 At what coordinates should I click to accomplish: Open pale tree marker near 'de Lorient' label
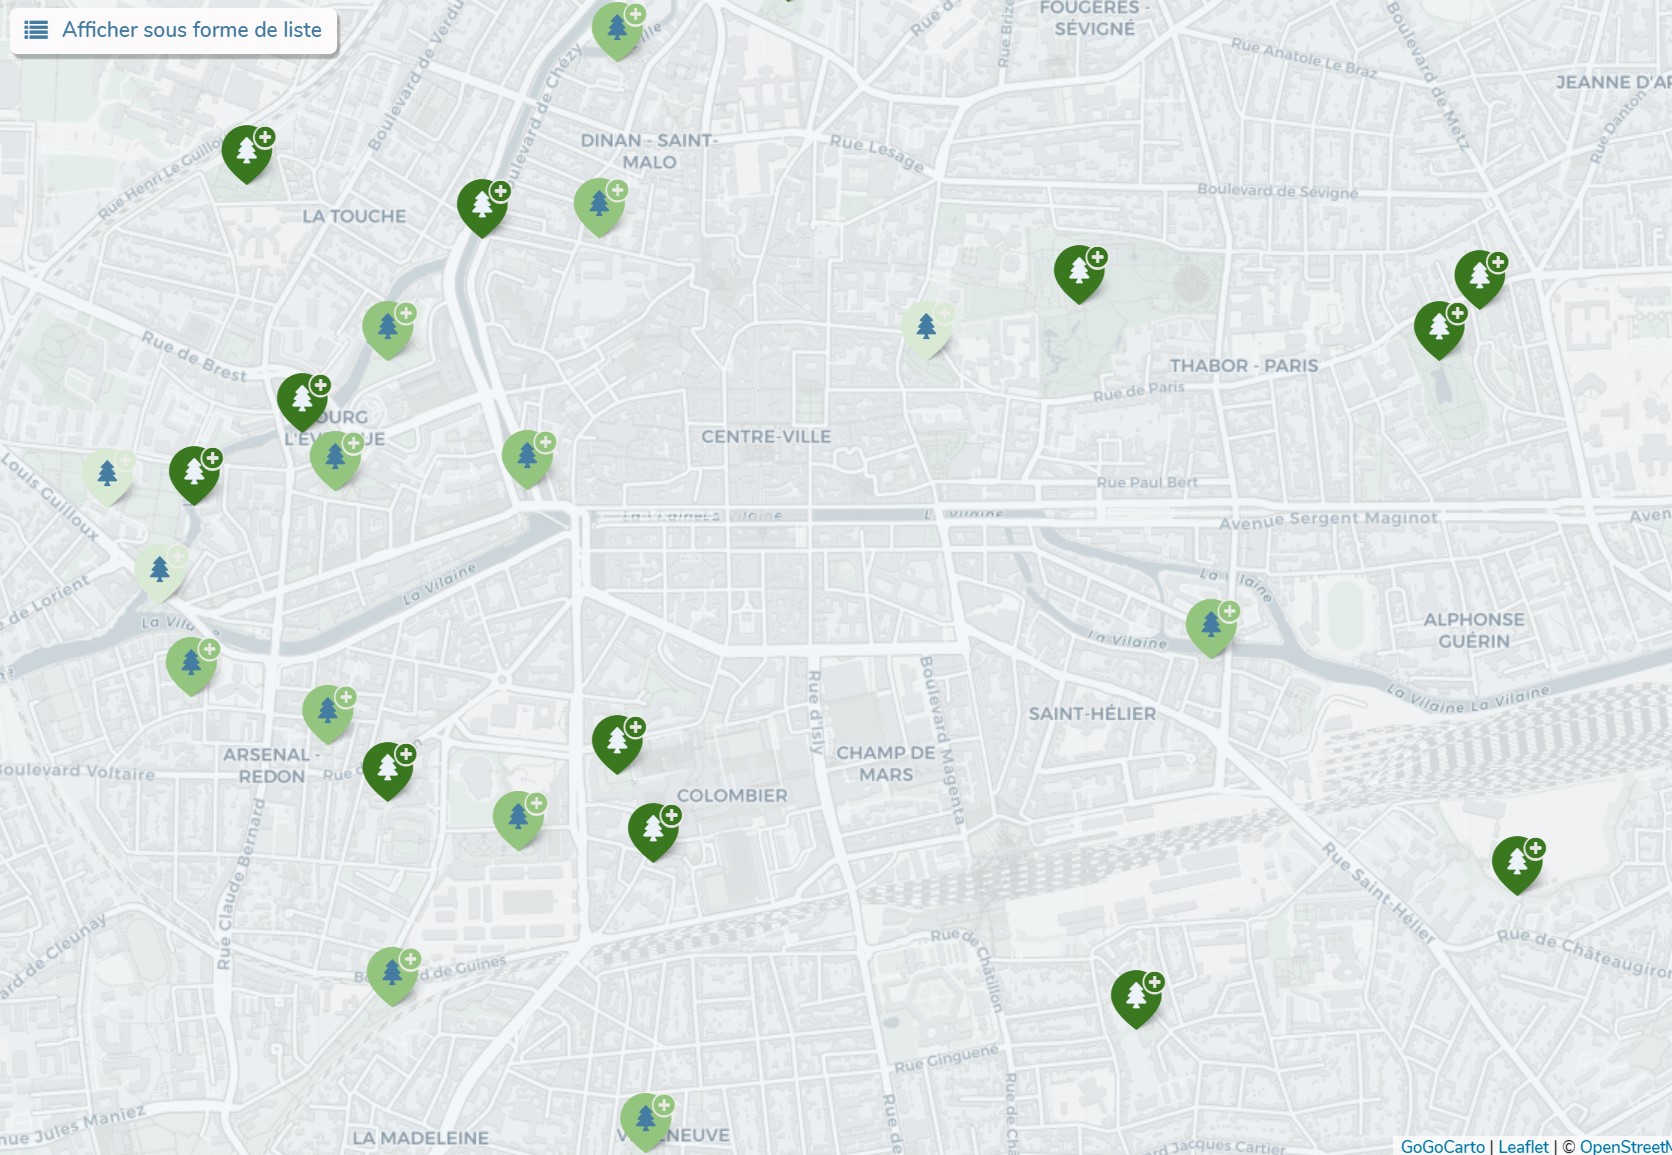tap(161, 573)
